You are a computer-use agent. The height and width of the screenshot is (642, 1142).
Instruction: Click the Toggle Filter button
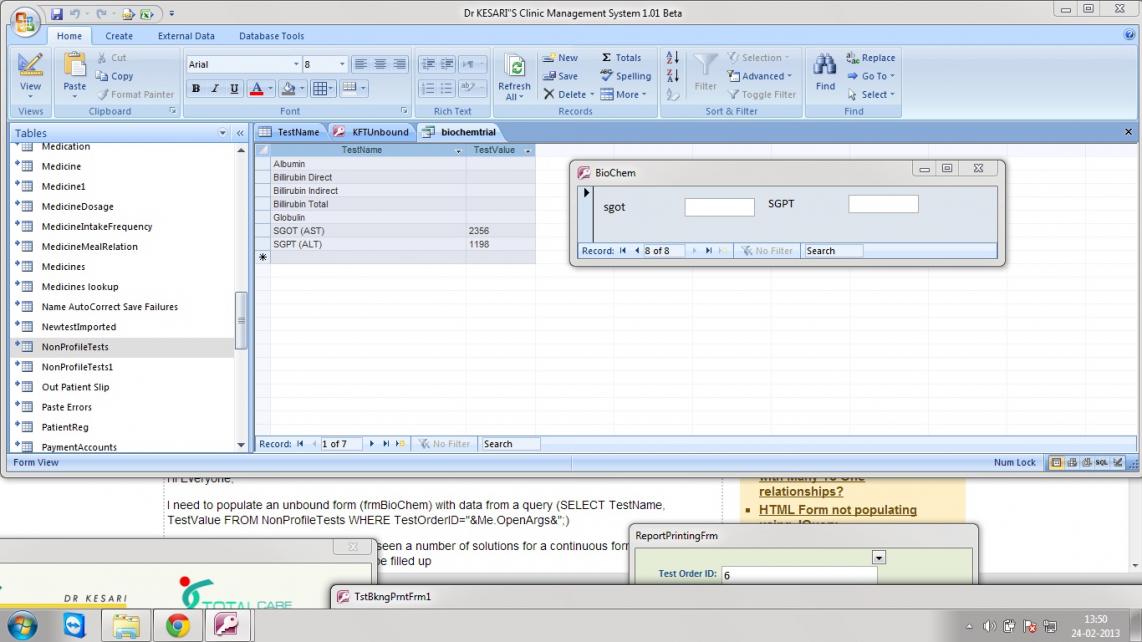point(761,94)
